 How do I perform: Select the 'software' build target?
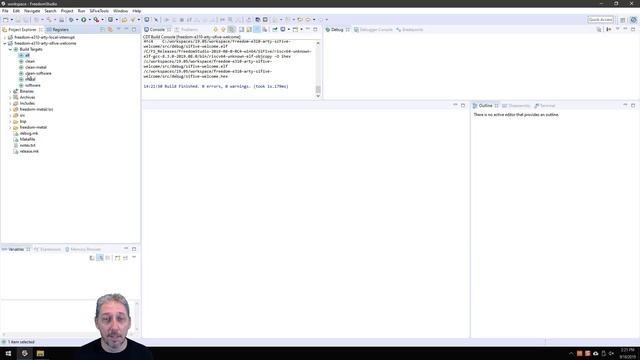33,85
